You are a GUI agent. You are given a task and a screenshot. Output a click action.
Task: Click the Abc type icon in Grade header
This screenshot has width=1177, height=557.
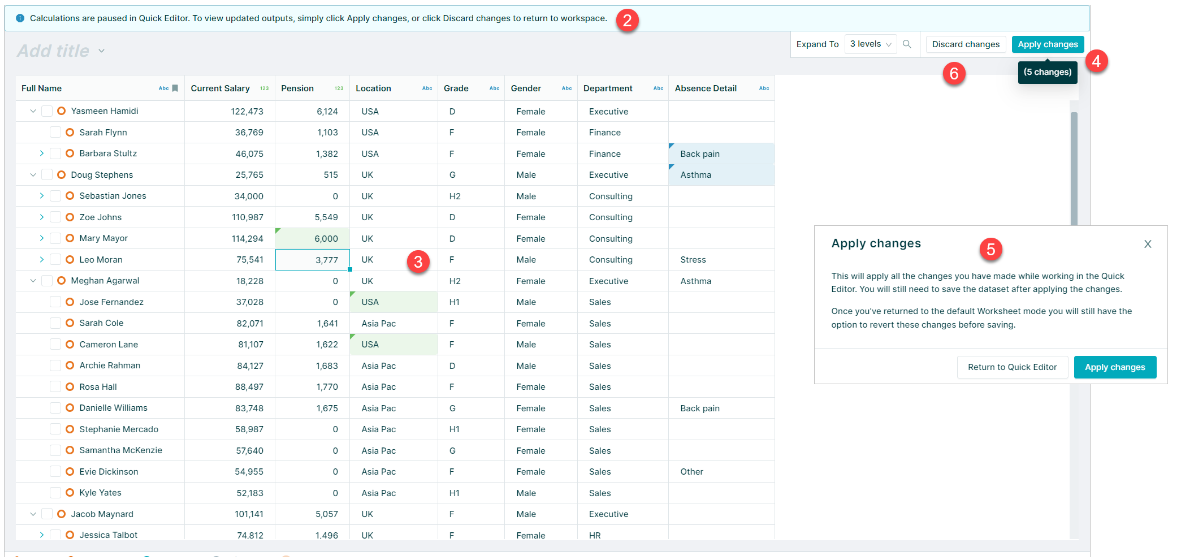[494, 88]
